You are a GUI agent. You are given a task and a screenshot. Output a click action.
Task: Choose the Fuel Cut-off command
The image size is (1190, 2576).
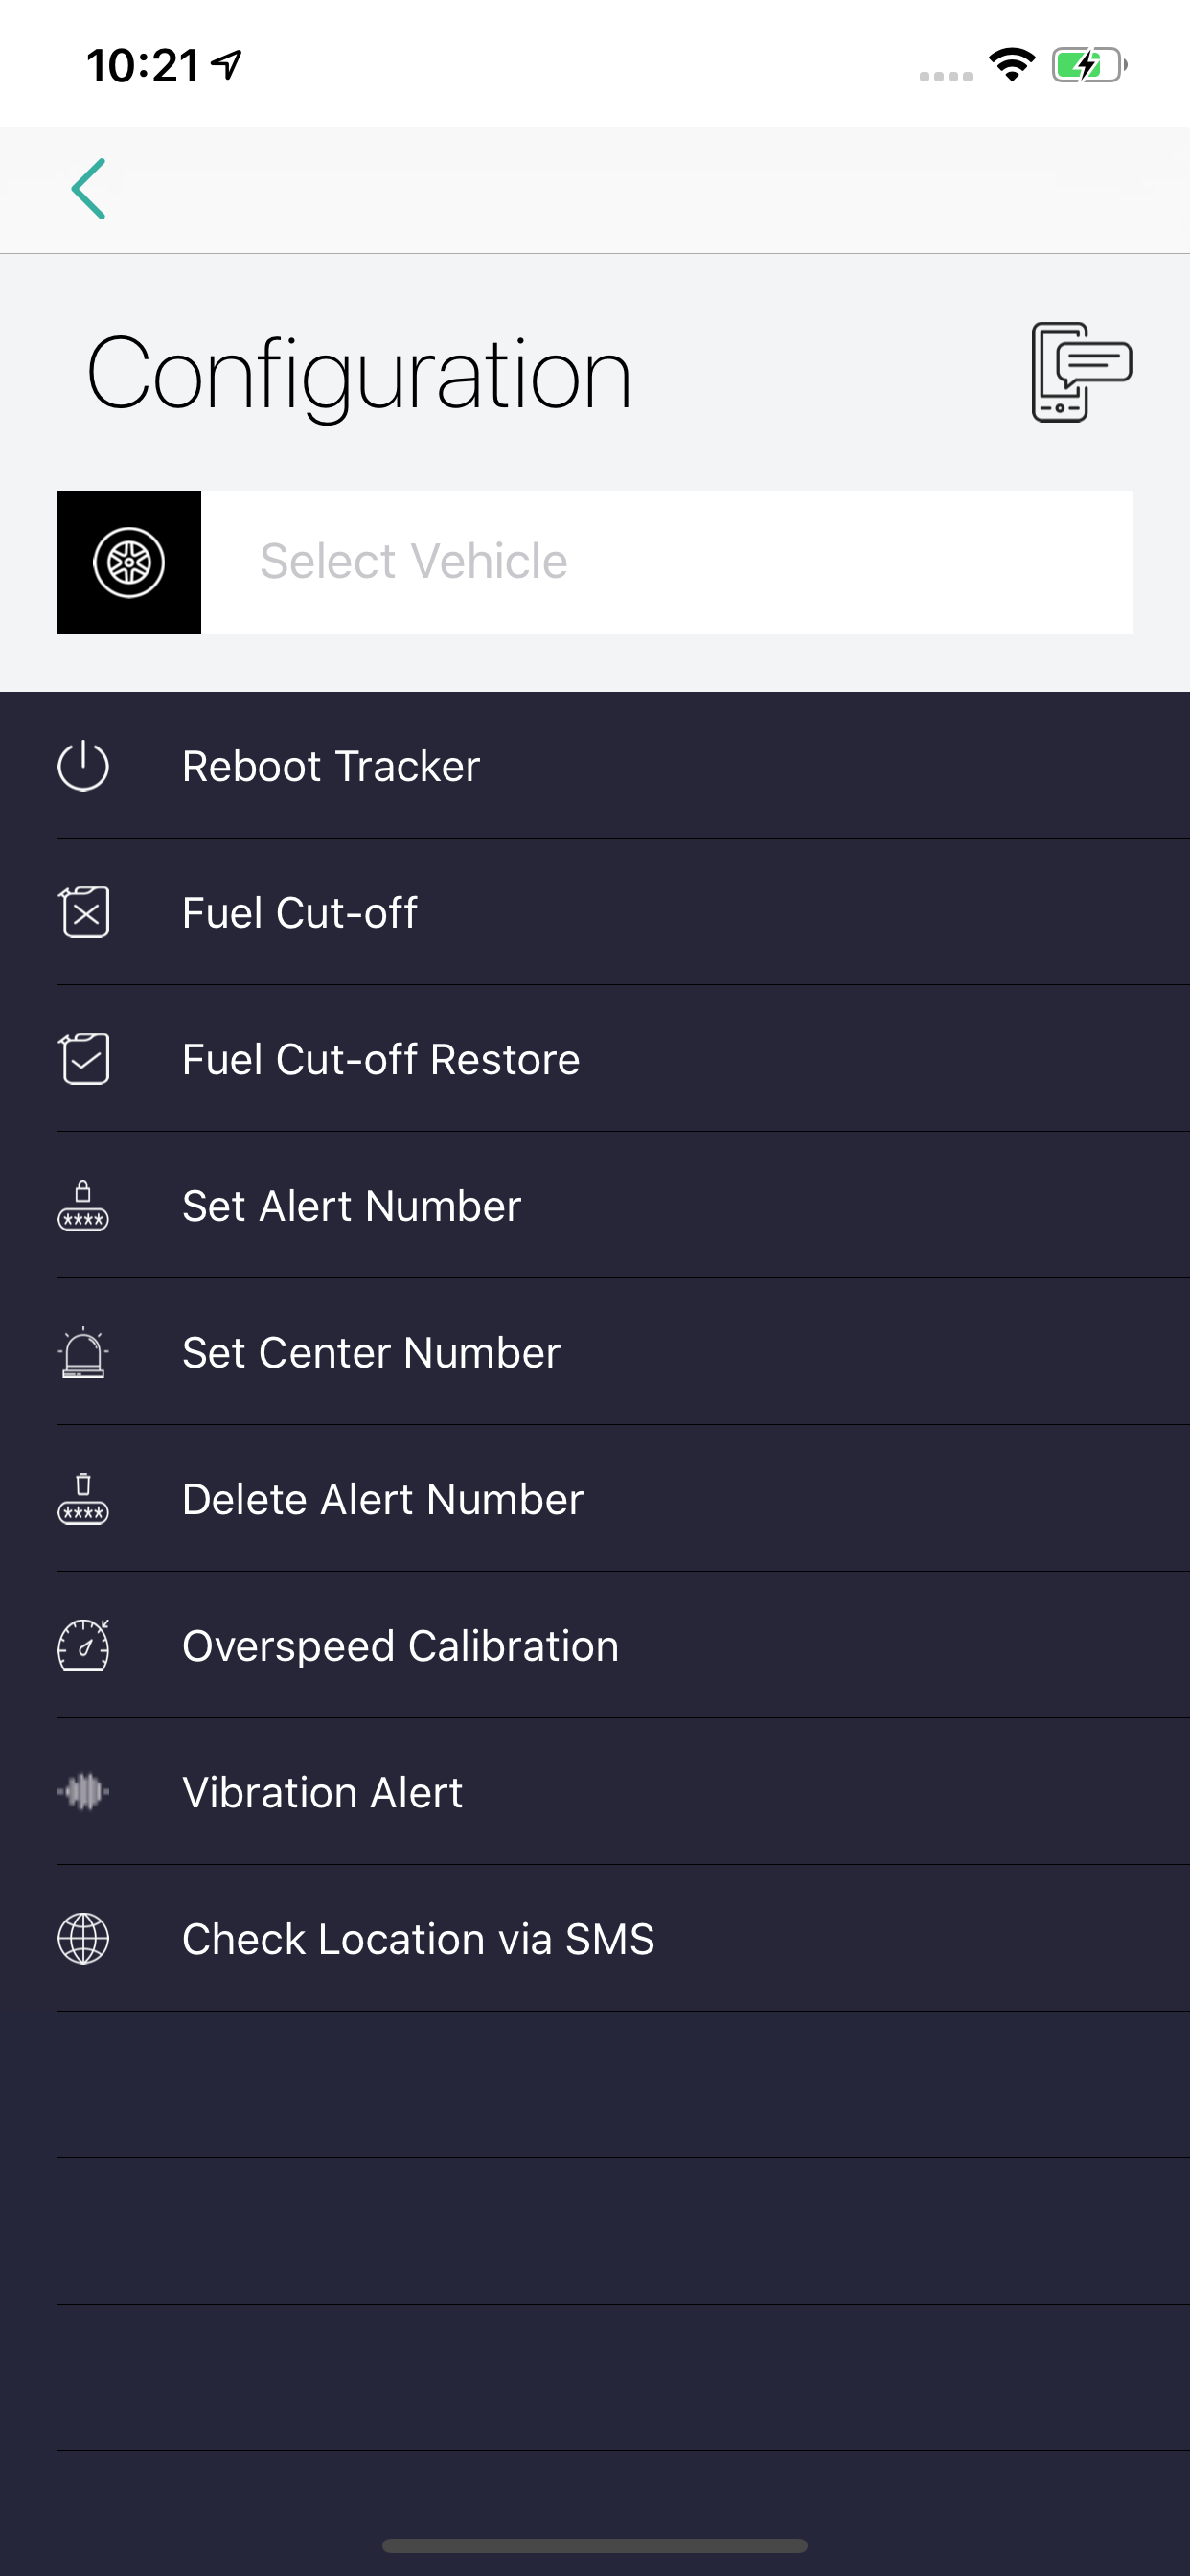[300, 913]
